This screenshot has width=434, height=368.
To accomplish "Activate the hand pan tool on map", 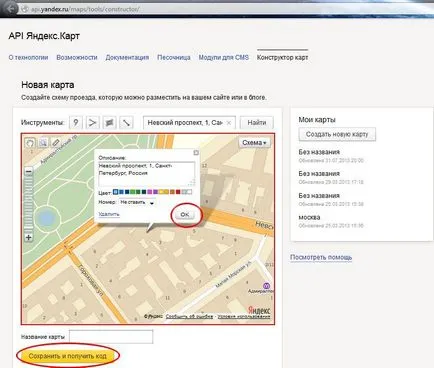I will click(30, 143).
